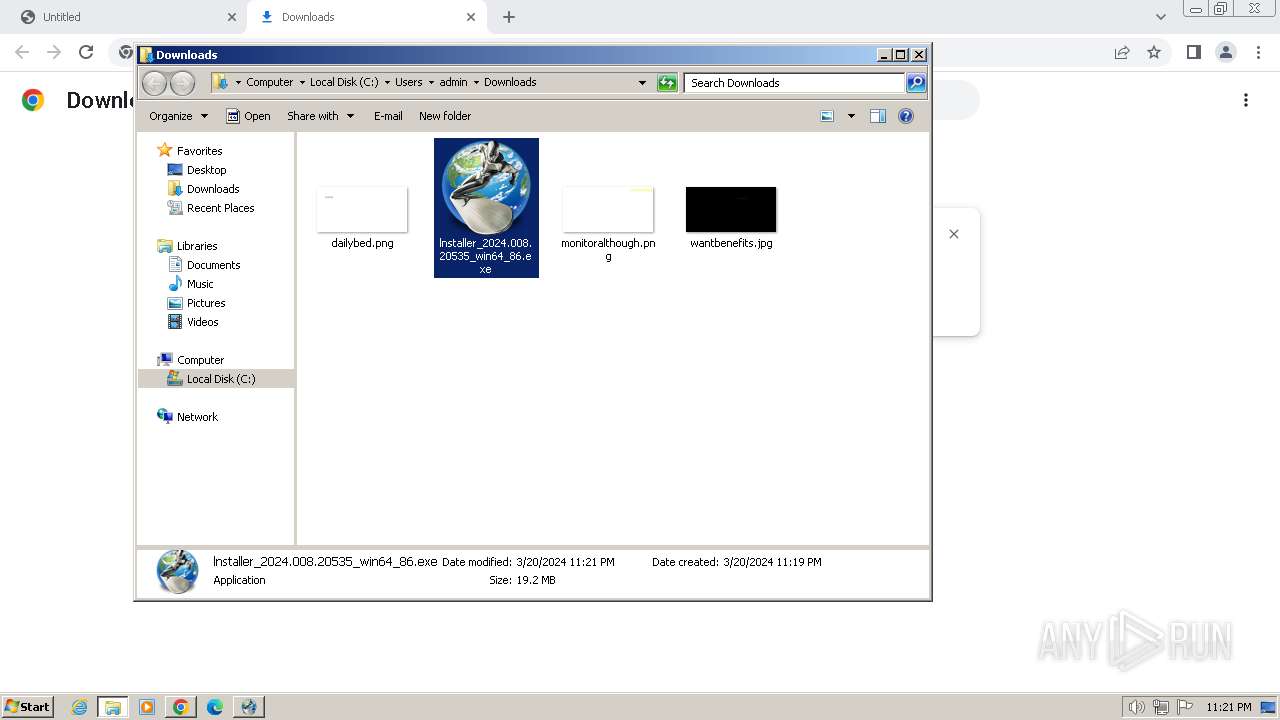Viewport: 1280px width, 720px height.
Task: Expand the address bar history dropdown
Action: (x=642, y=83)
